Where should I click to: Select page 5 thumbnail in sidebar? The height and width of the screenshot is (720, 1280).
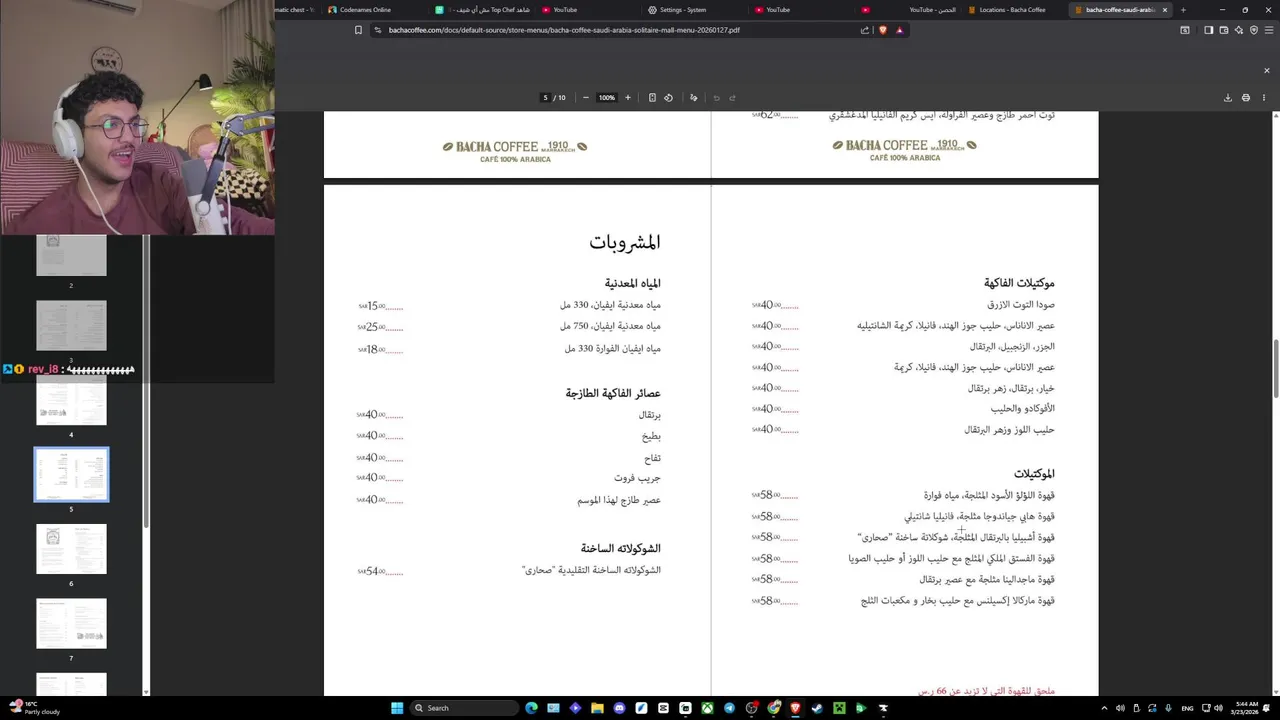coord(71,474)
